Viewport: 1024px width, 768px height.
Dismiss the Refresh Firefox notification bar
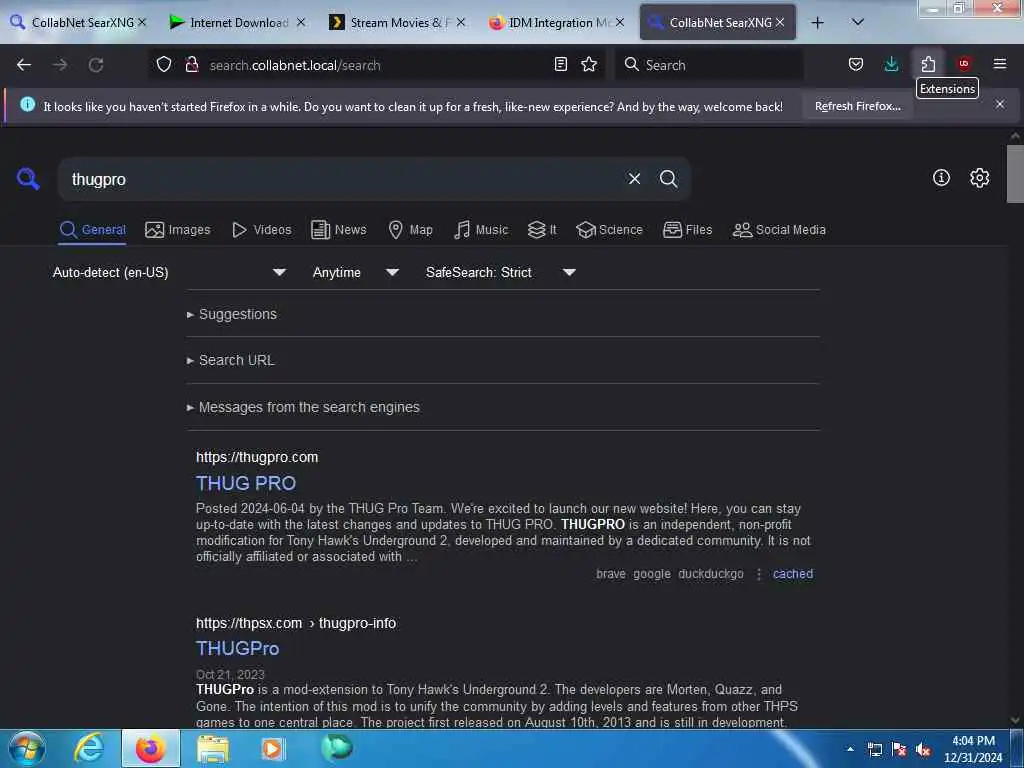(x=1000, y=104)
